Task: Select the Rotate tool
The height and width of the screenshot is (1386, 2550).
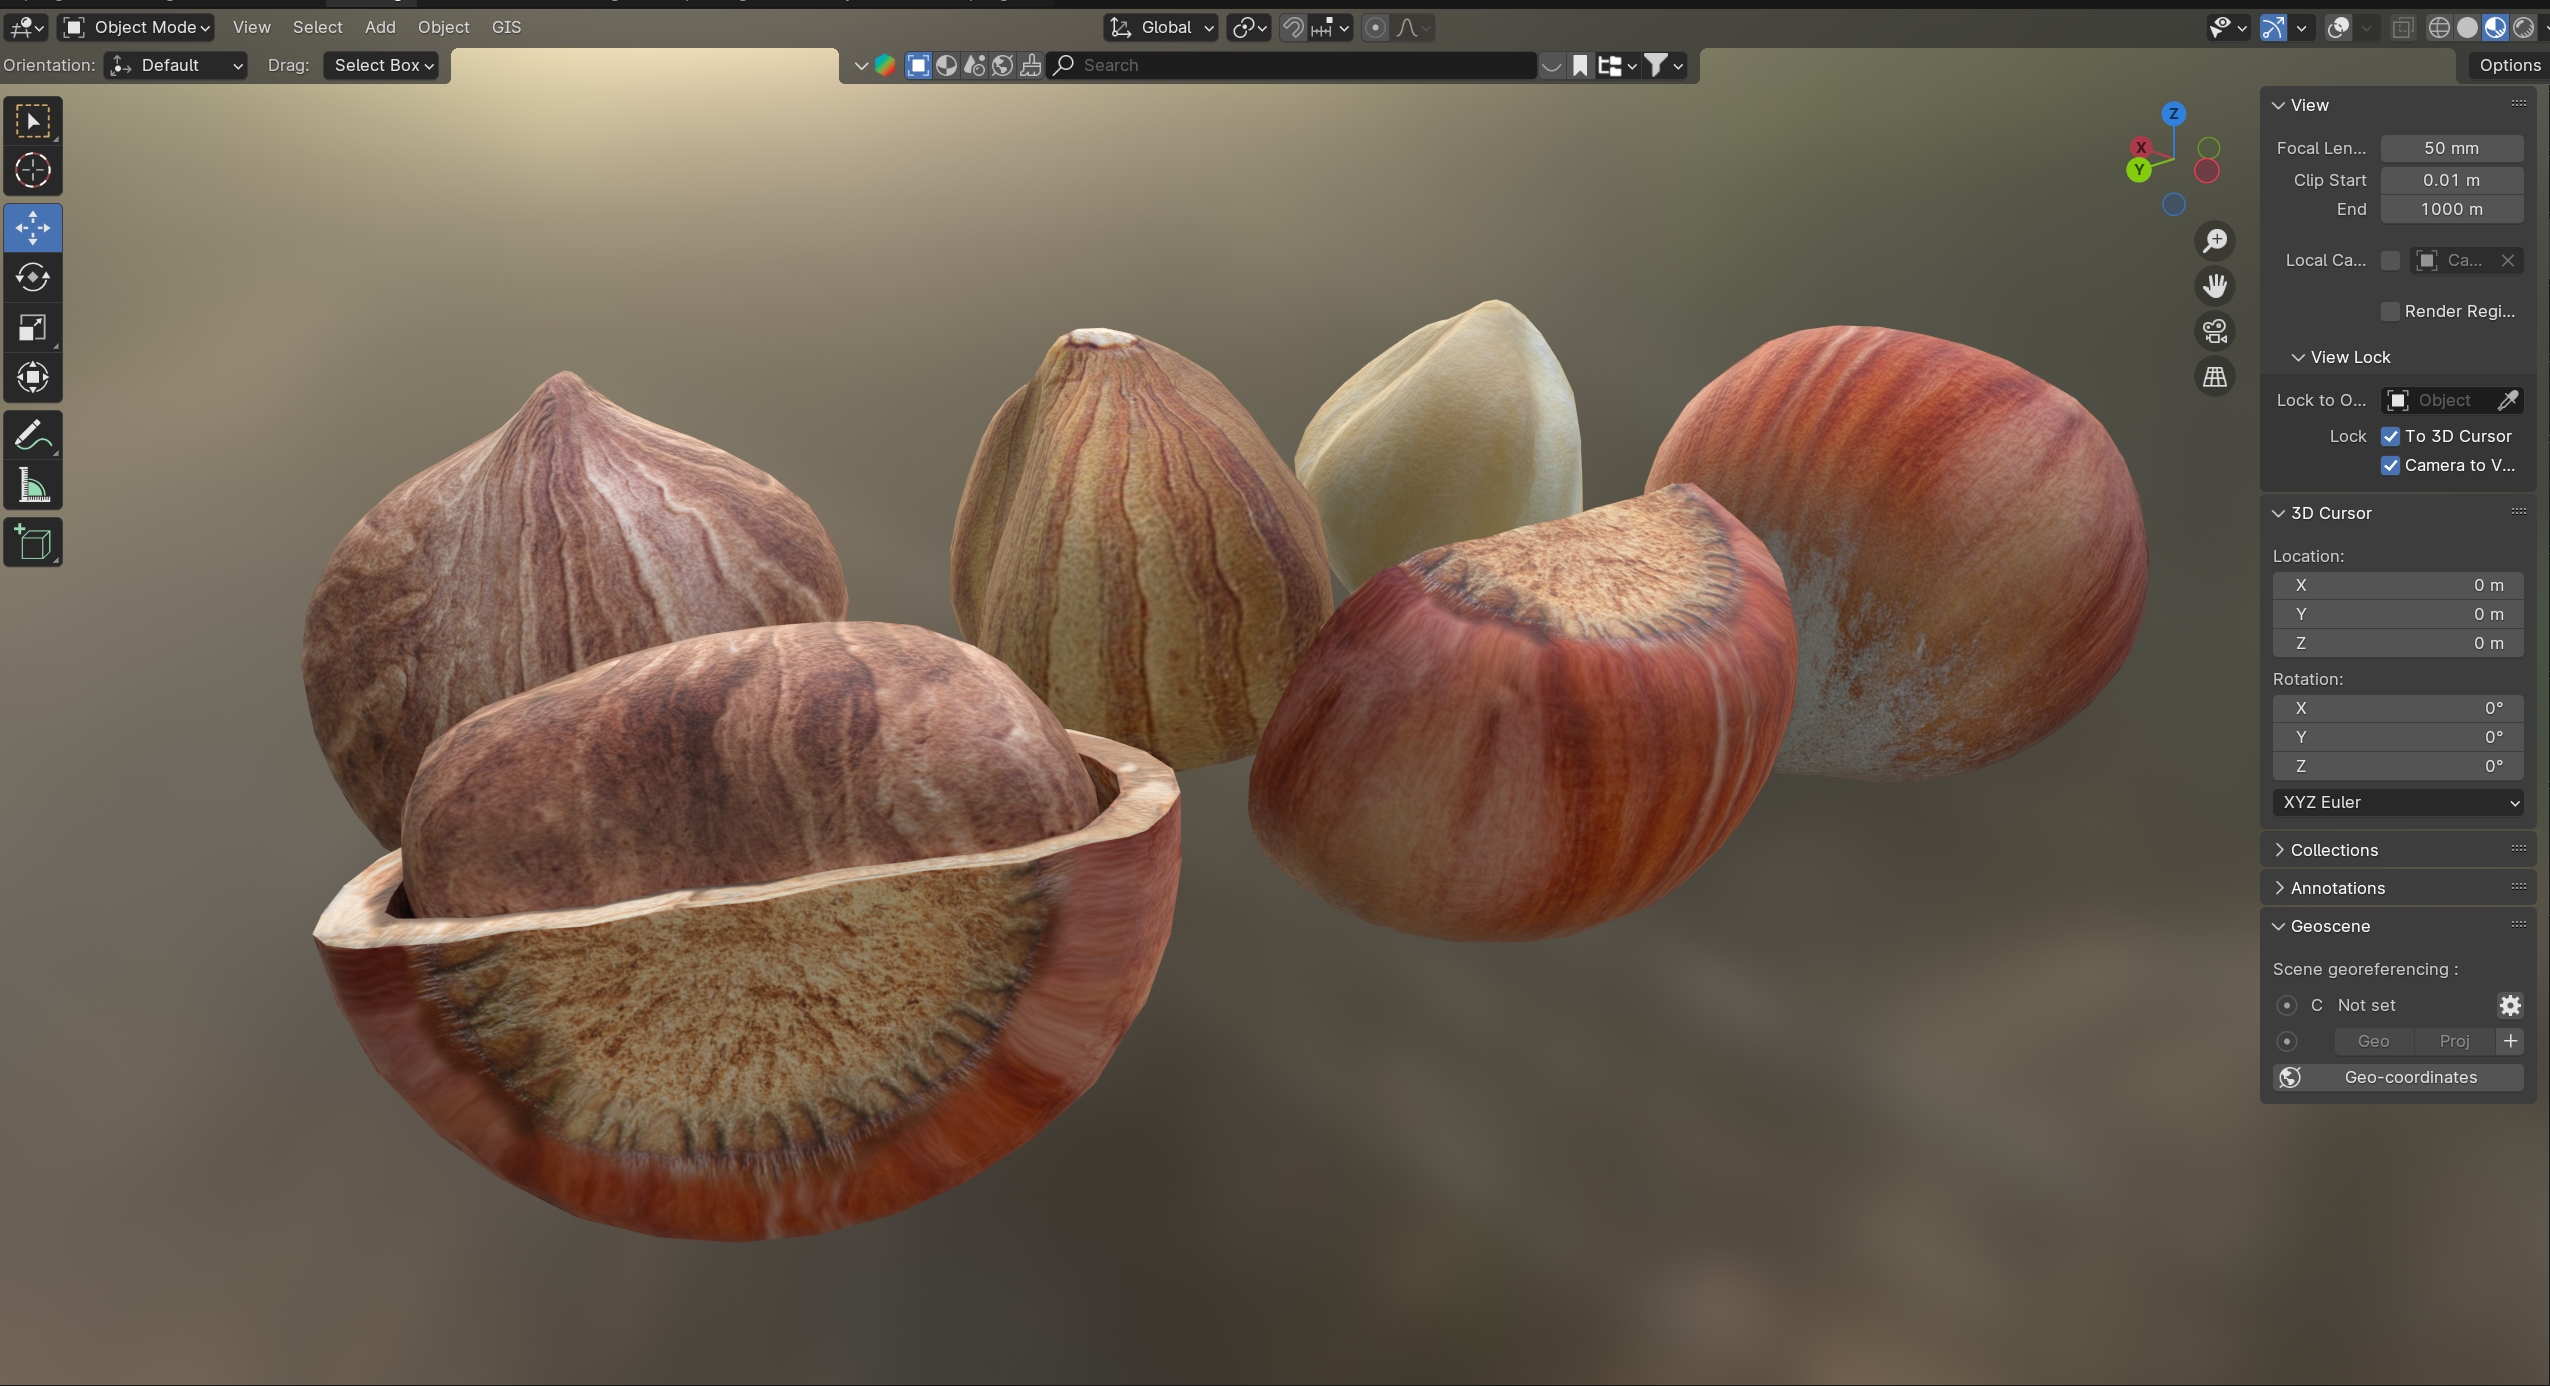Action: tap(32, 277)
